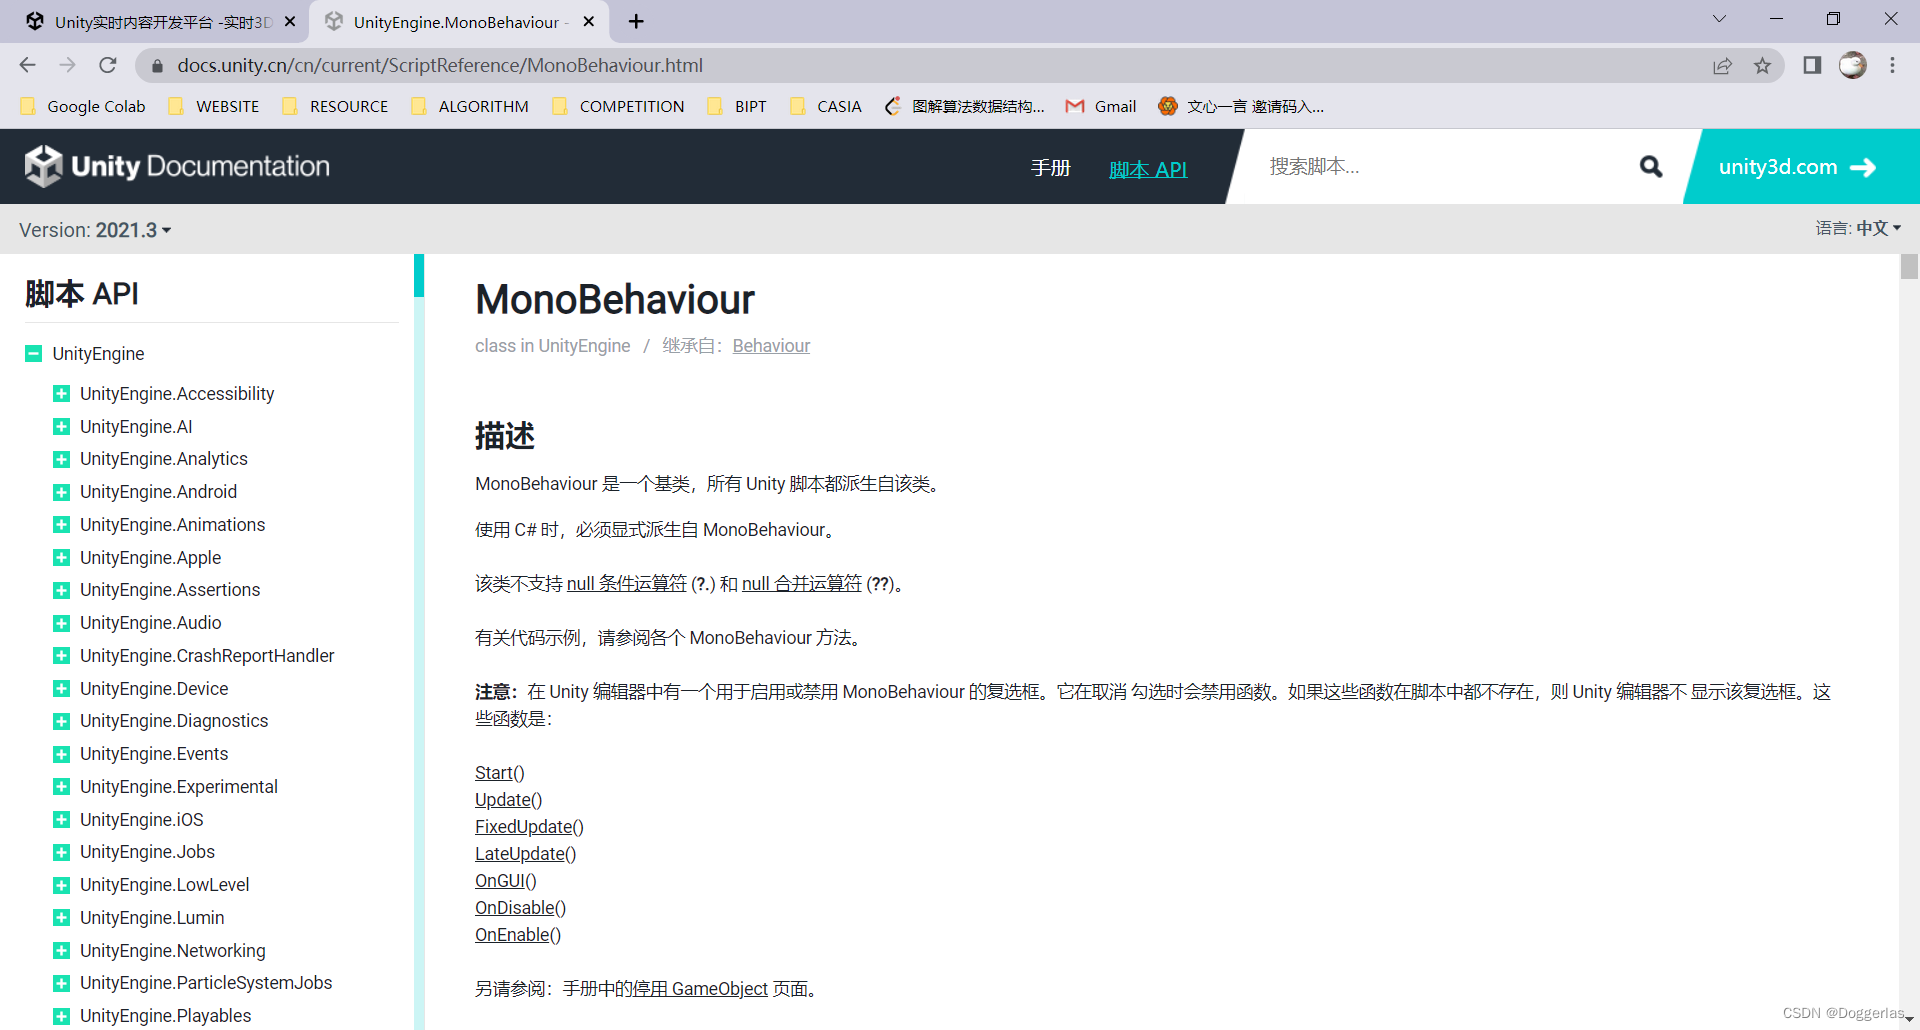Expand the UnityEngine.Android node

[x=61, y=492]
